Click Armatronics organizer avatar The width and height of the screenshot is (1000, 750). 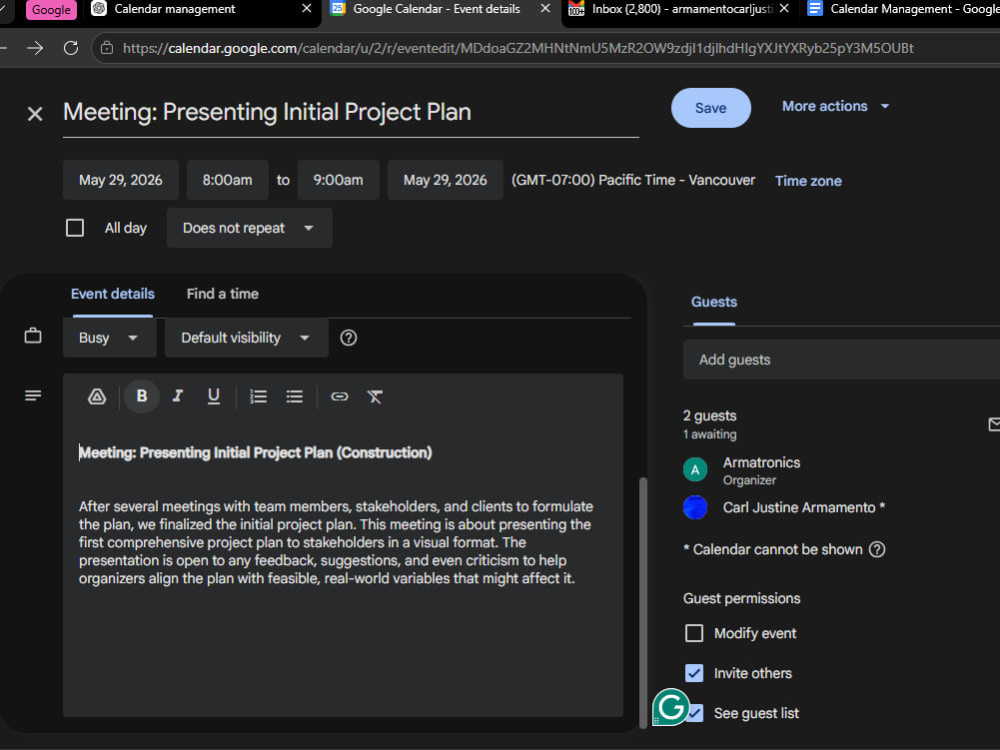coord(695,470)
